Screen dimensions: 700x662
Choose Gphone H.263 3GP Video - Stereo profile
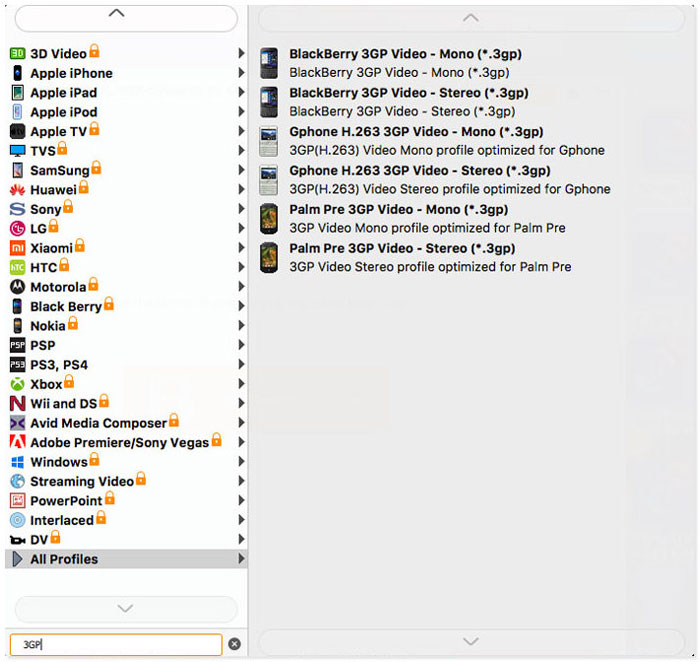tap(471, 179)
